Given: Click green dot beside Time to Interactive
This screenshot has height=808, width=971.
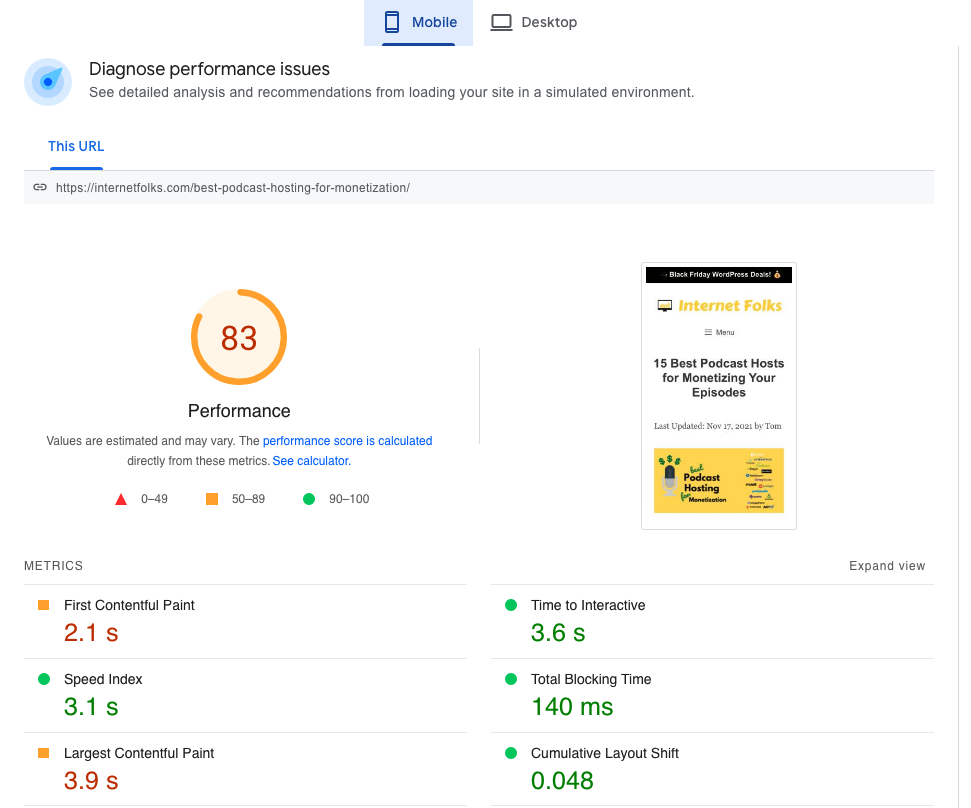Looking at the screenshot, I should [x=511, y=605].
